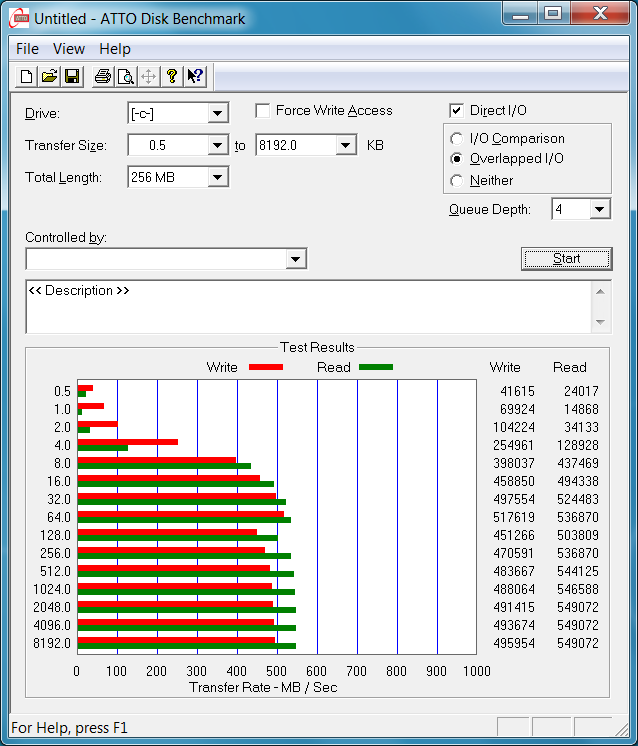
Task: Click the Print toolbar icon
Action: point(102,76)
